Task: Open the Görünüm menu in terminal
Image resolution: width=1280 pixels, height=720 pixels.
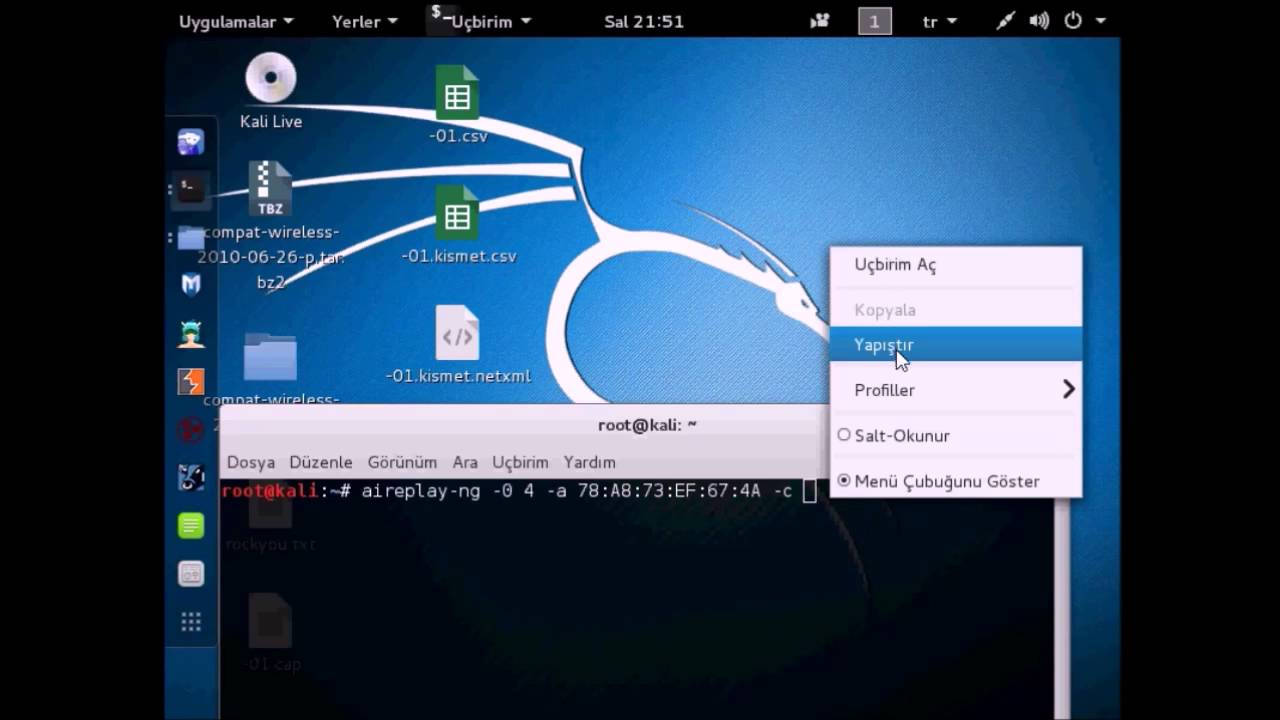Action: click(x=402, y=462)
